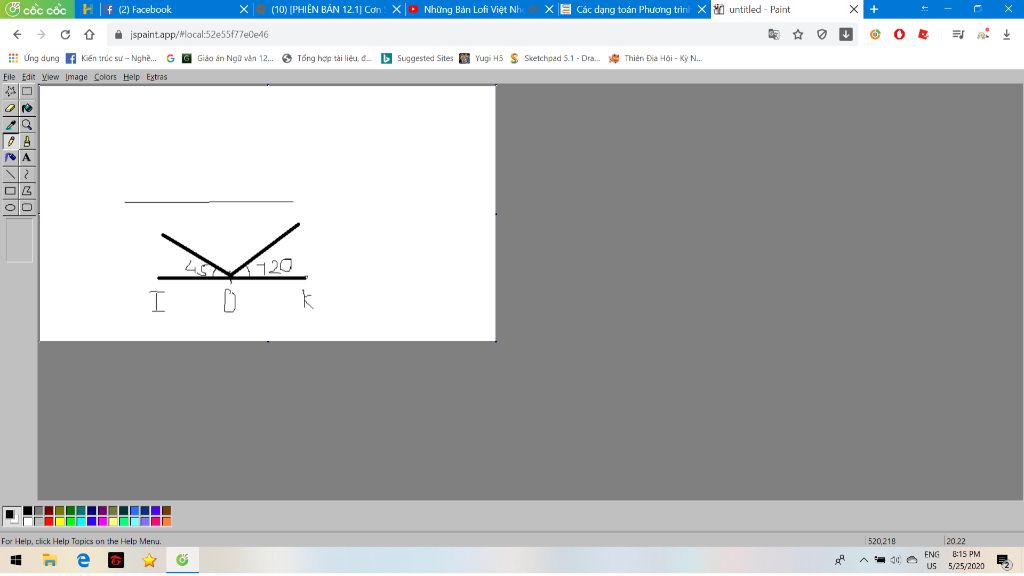Open the Extras menu
1024x576 pixels.
point(157,77)
